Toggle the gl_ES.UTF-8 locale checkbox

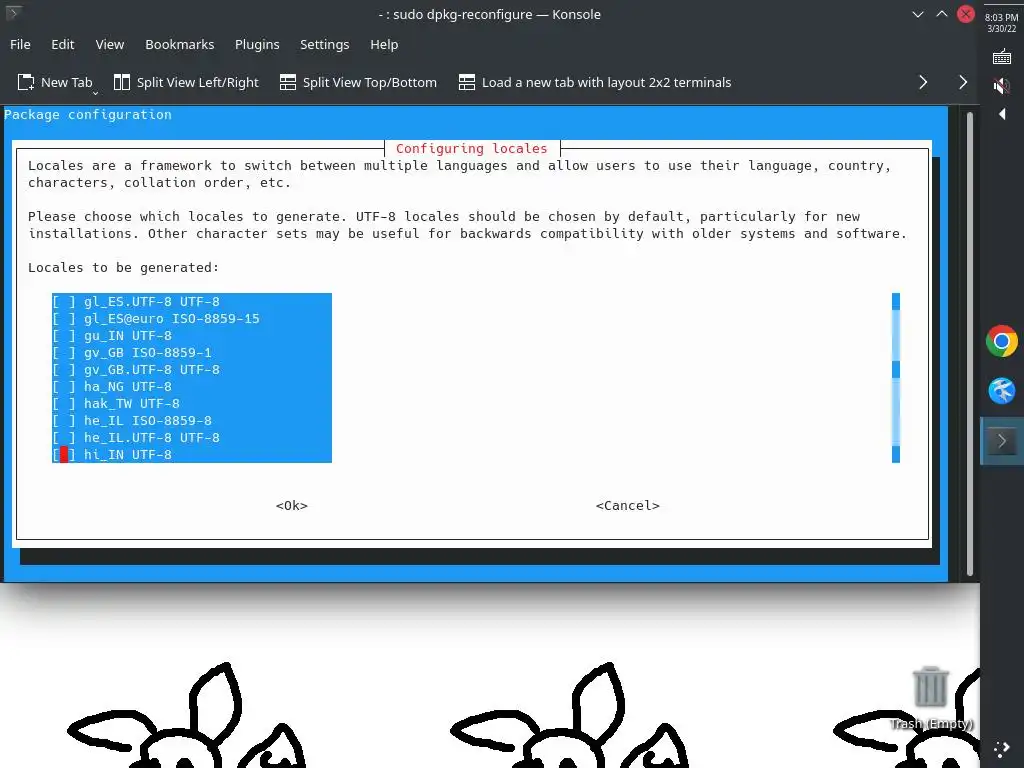pos(64,302)
